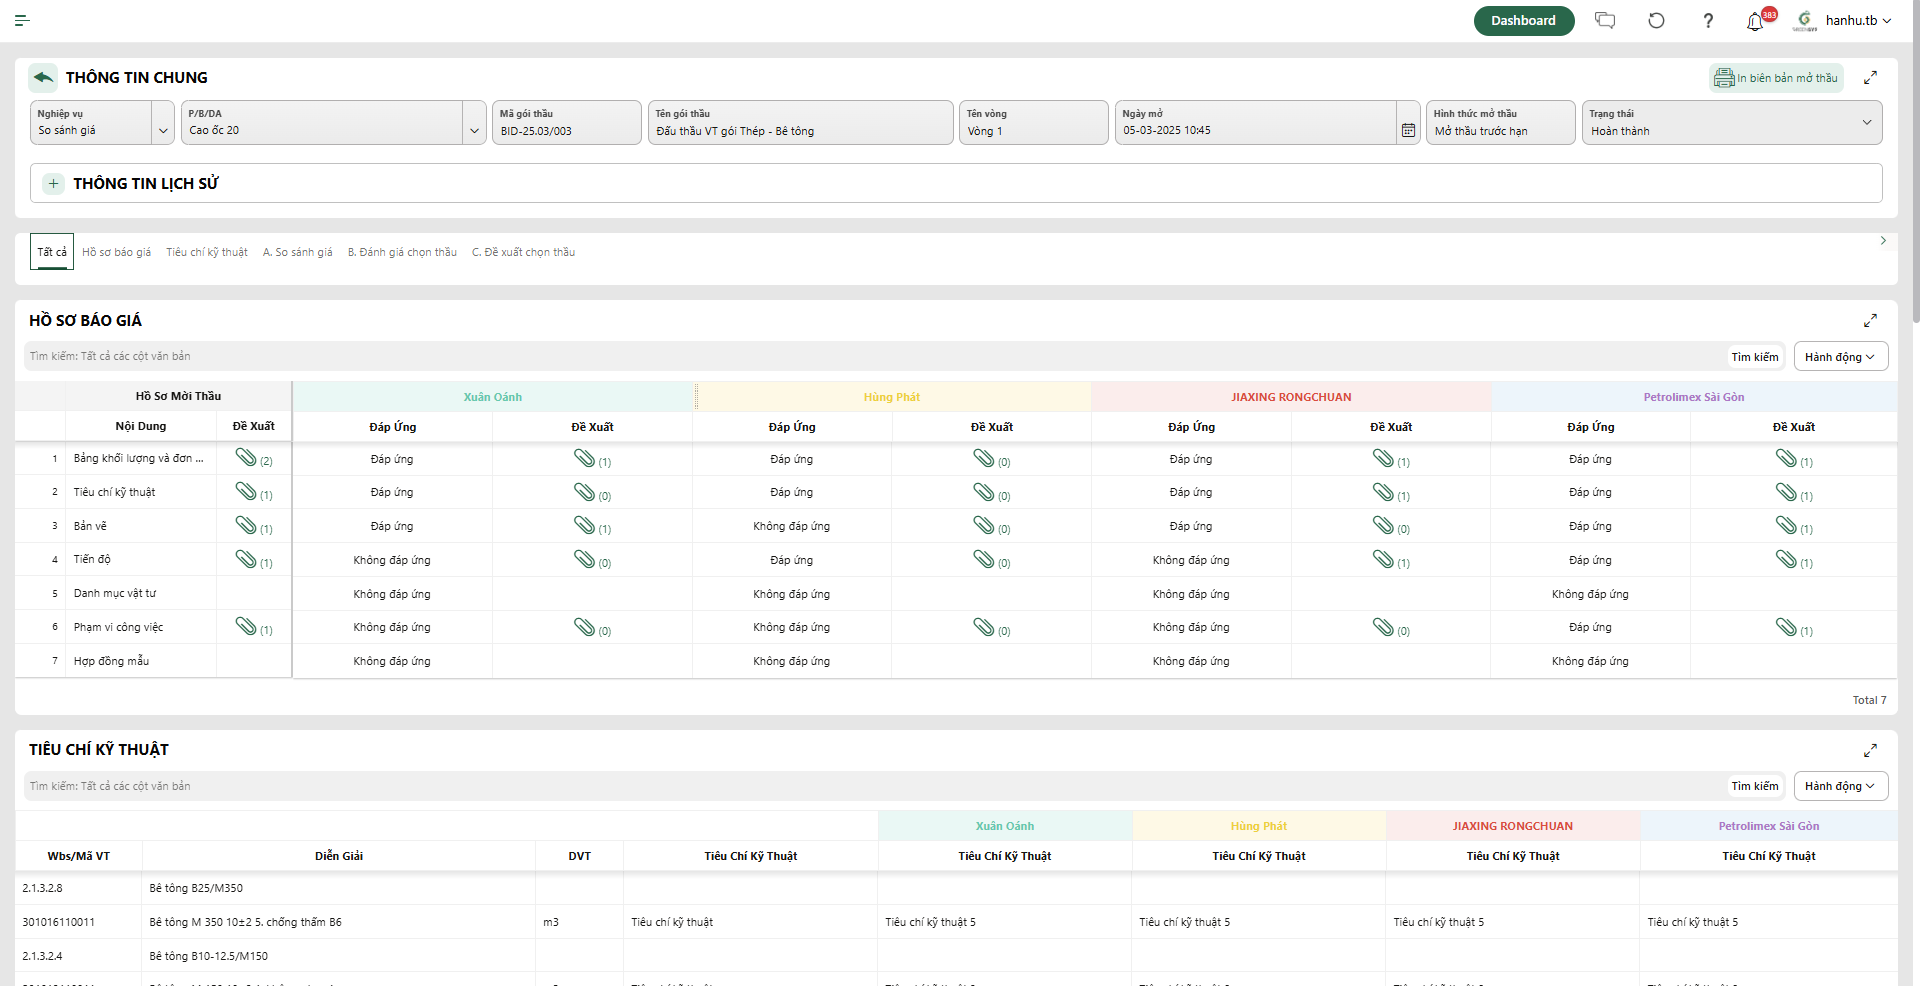
Task: Click the Tên vòng field
Action: click(1033, 122)
